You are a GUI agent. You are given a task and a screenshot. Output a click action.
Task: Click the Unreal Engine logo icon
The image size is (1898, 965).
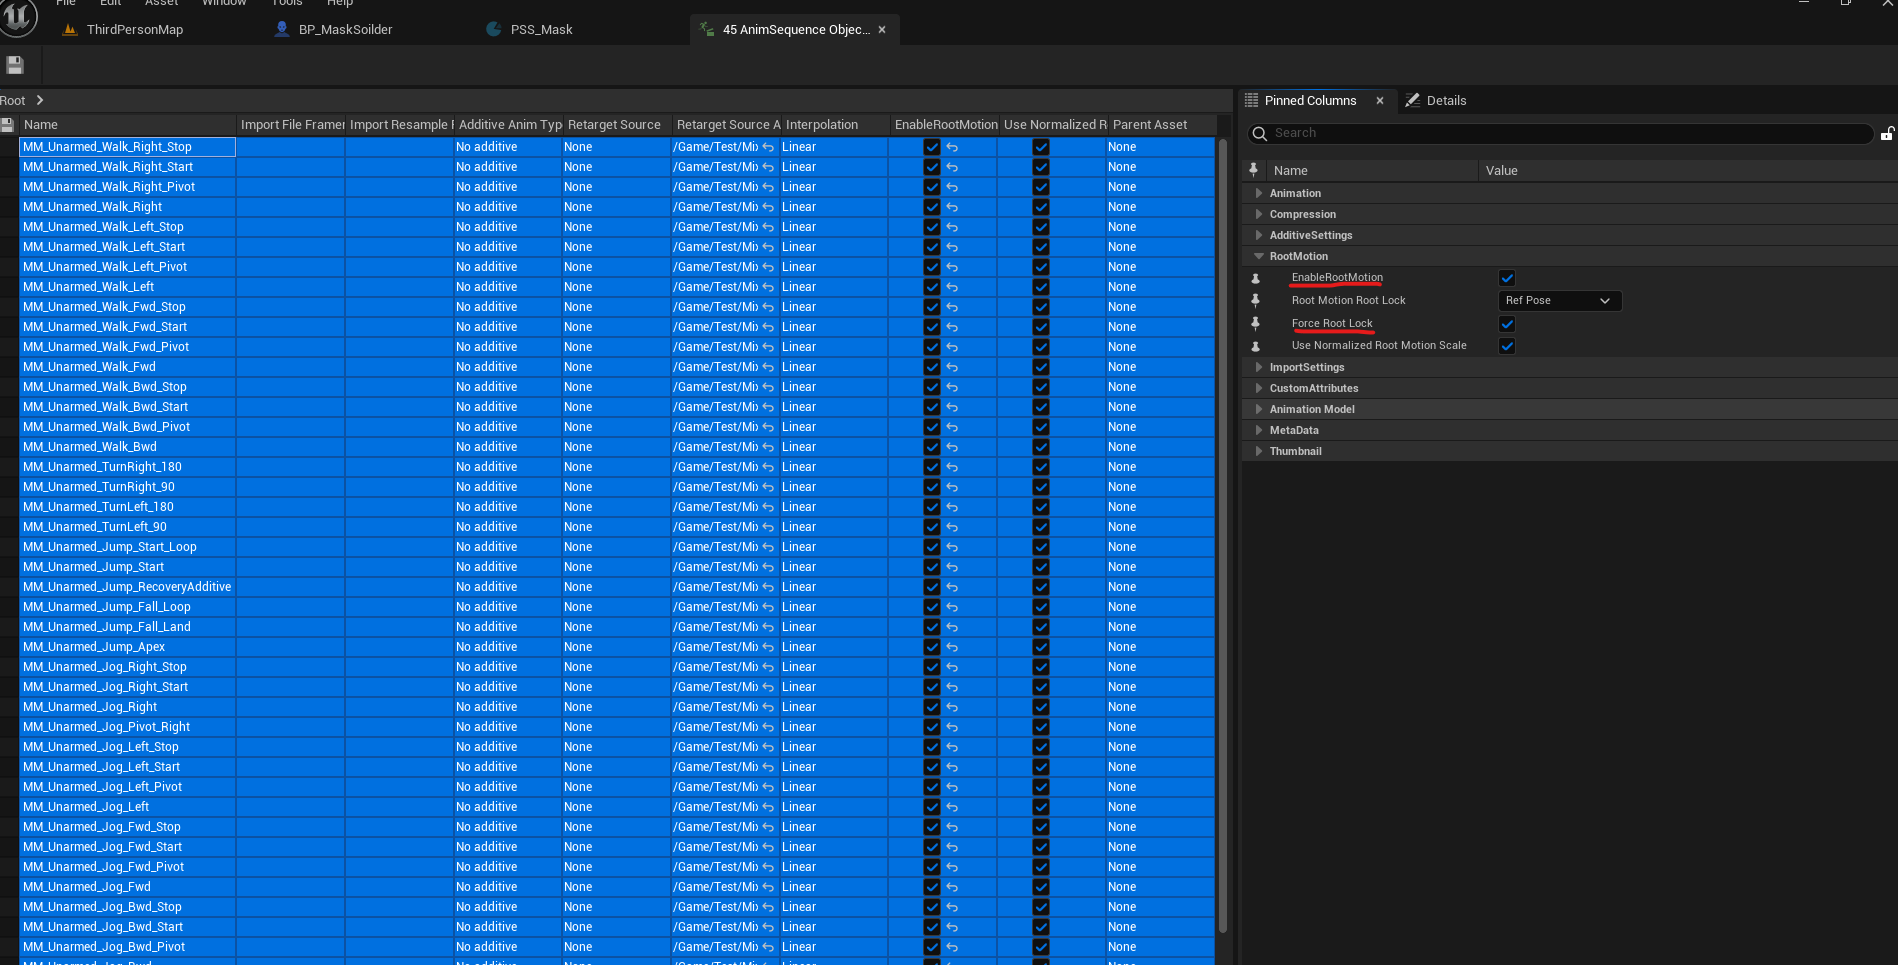point(18,17)
